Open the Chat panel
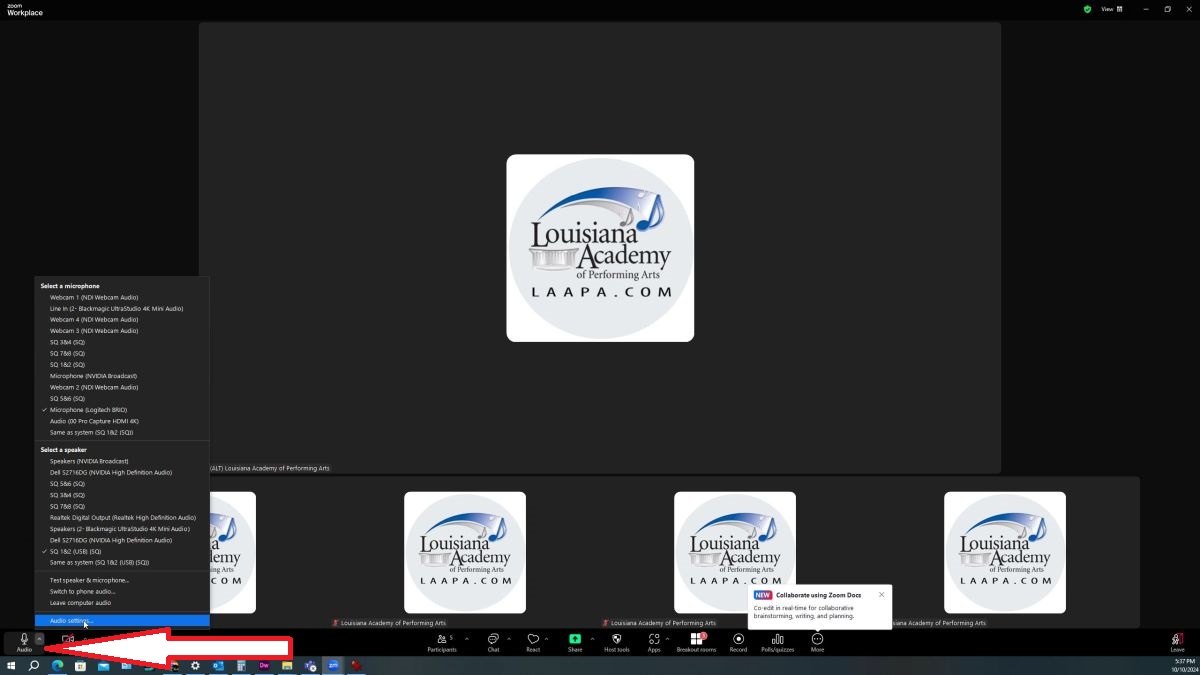Image resolution: width=1200 pixels, height=675 pixels. point(493,640)
